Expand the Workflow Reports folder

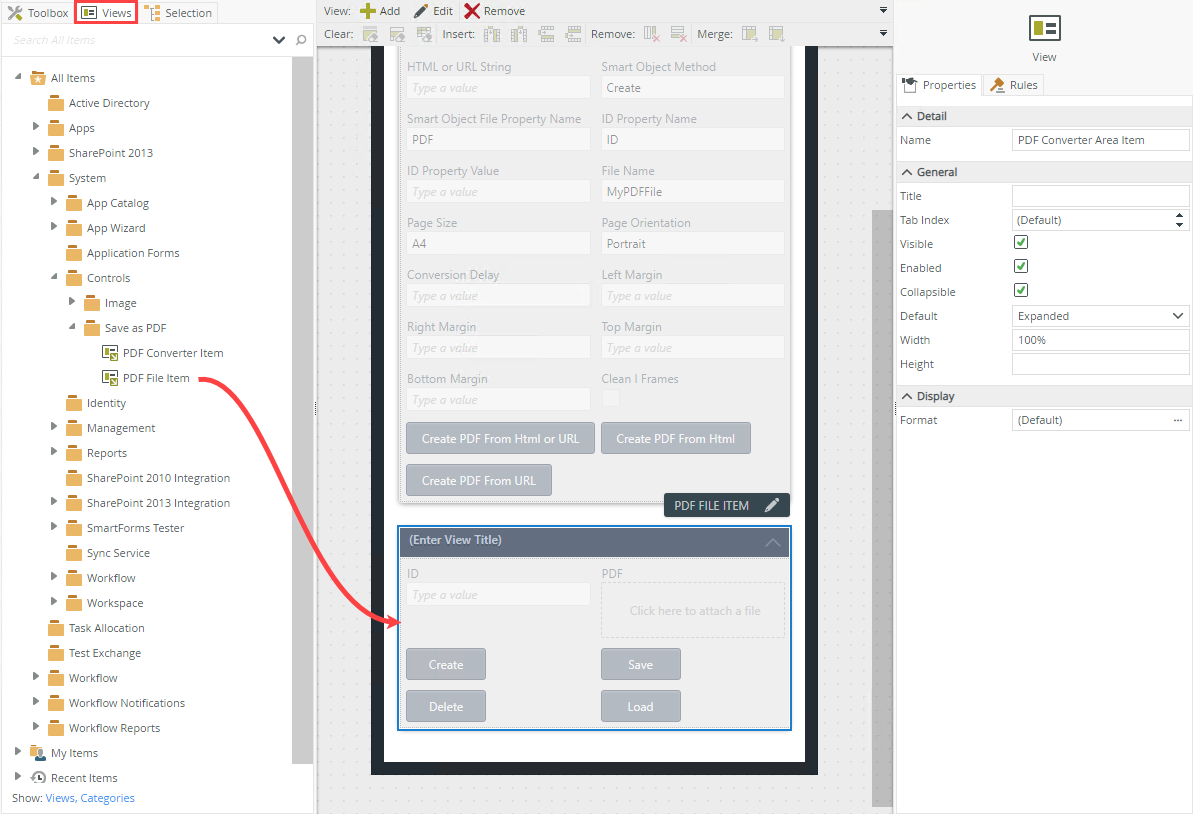[x=37, y=727]
